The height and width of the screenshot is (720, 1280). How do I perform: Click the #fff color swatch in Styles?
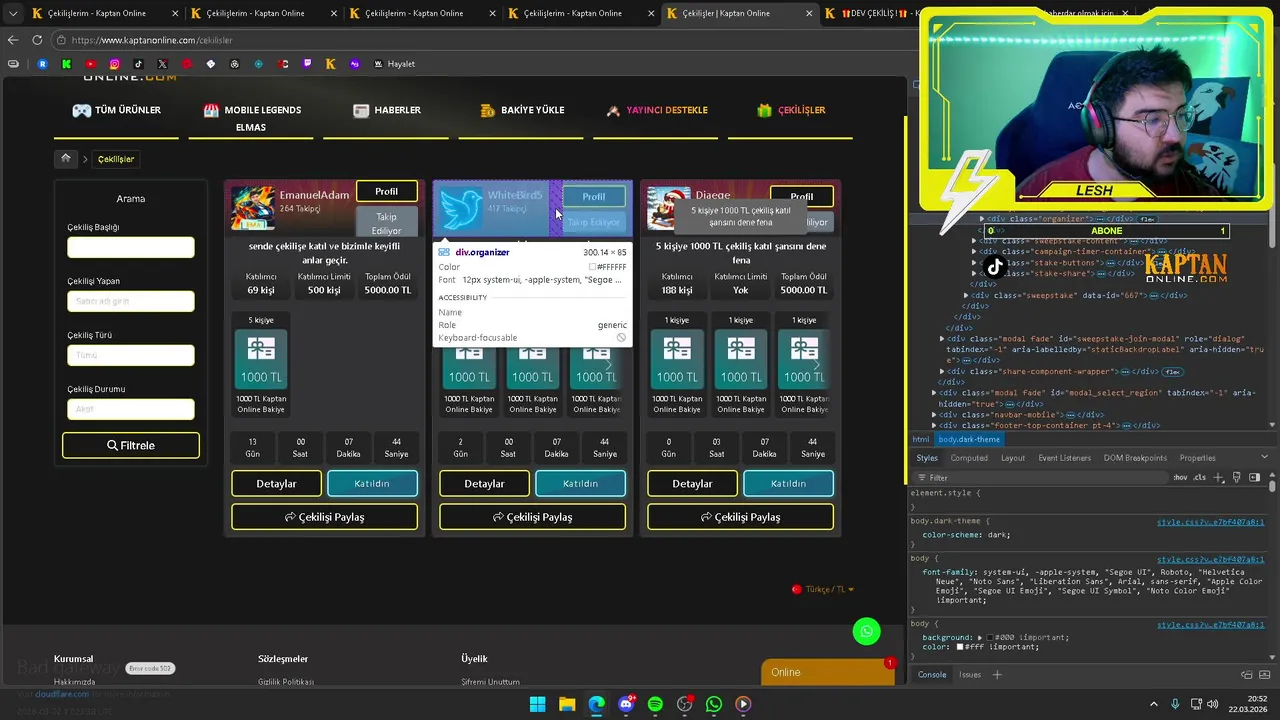960,647
